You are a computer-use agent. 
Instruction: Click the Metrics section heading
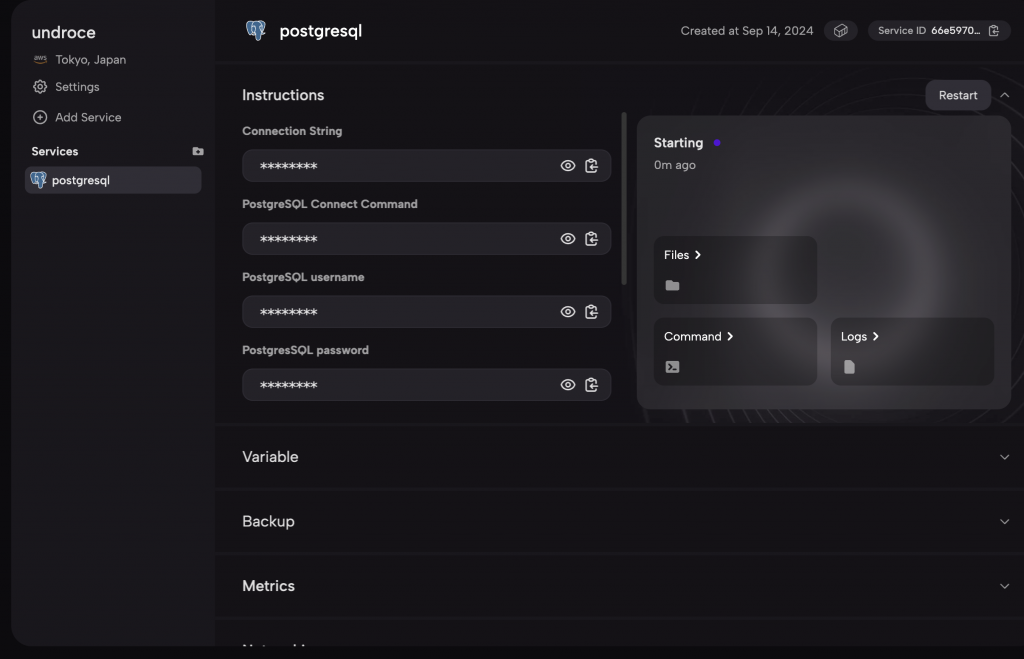(x=268, y=587)
